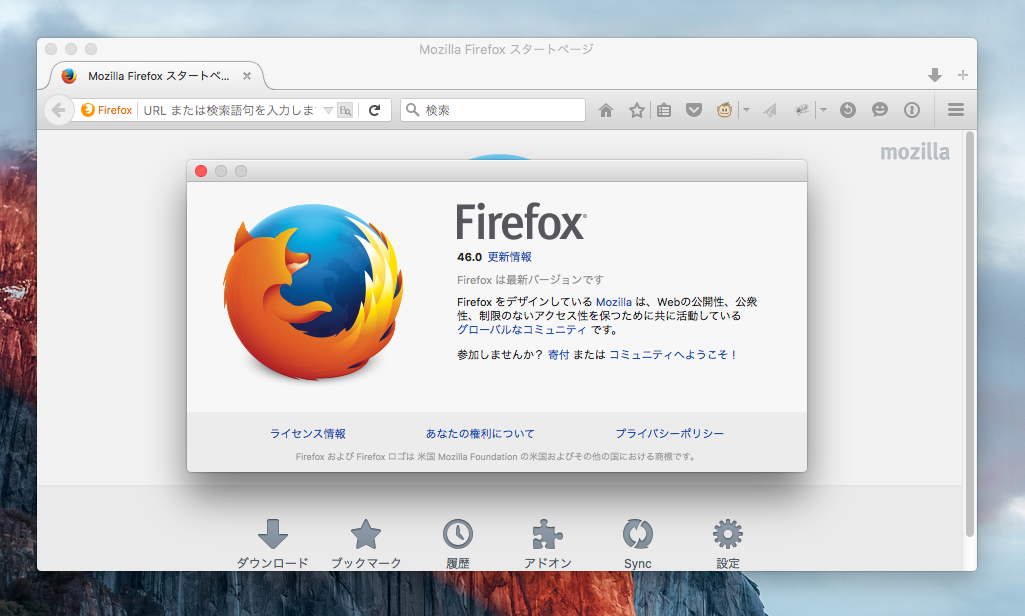Click the Firefox logo image in About dialog
Viewport: 1025px width, 616px height.
click(313, 292)
